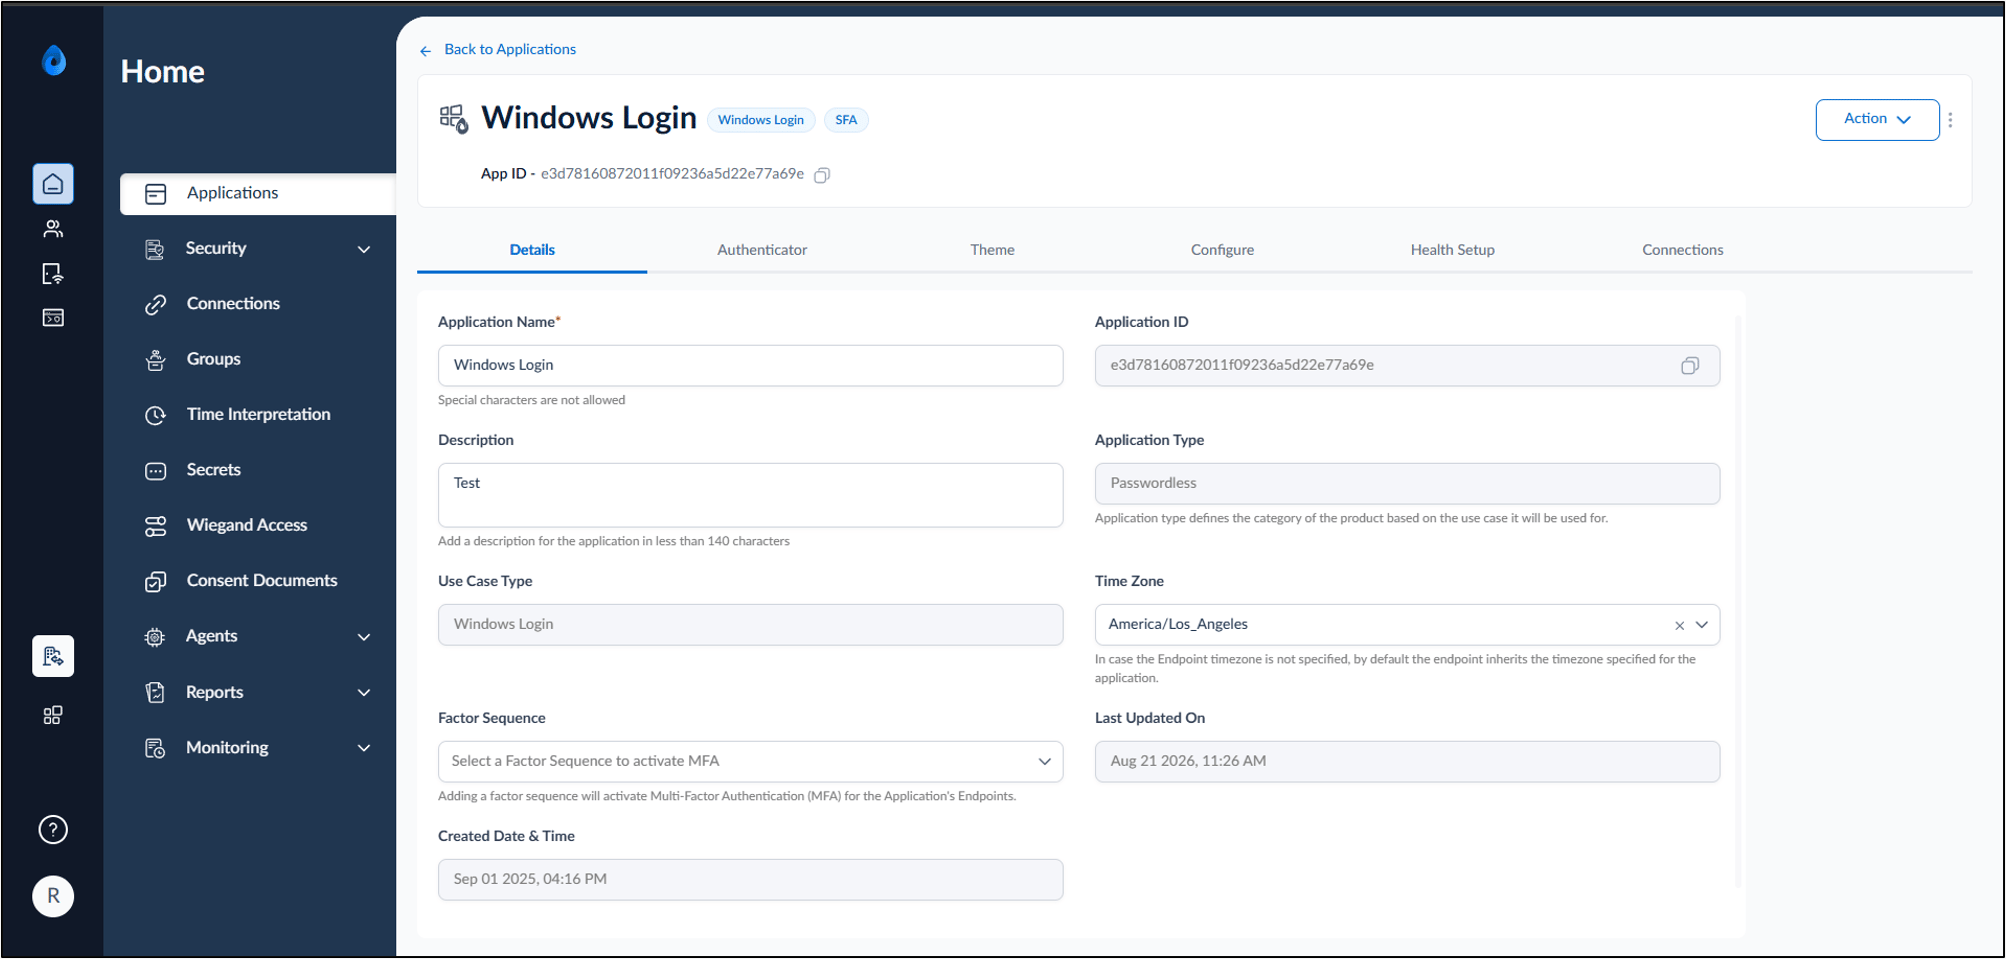Click the Monitoring menu icon
This screenshot has width=2006, height=959.
click(x=155, y=748)
